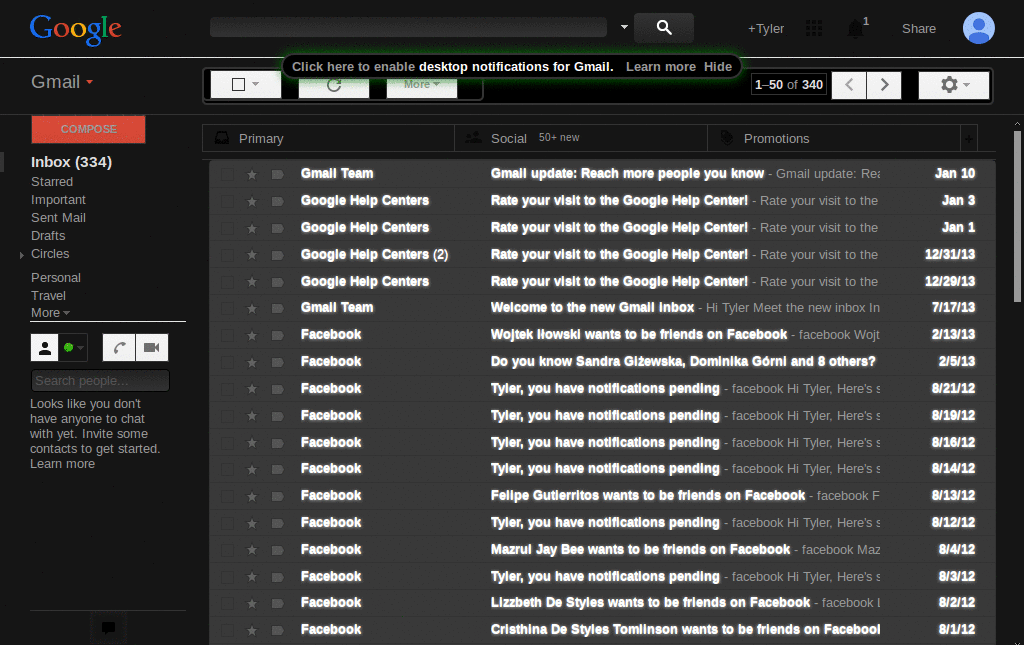This screenshot has height=645, width=1024.
Task: Mark the 2/5/13 Facebook email important
Action: 277,362
